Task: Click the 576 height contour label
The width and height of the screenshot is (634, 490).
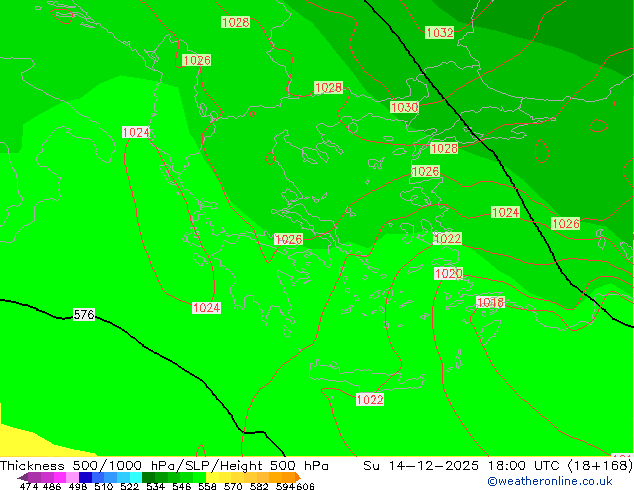Action: coord(84,314)
